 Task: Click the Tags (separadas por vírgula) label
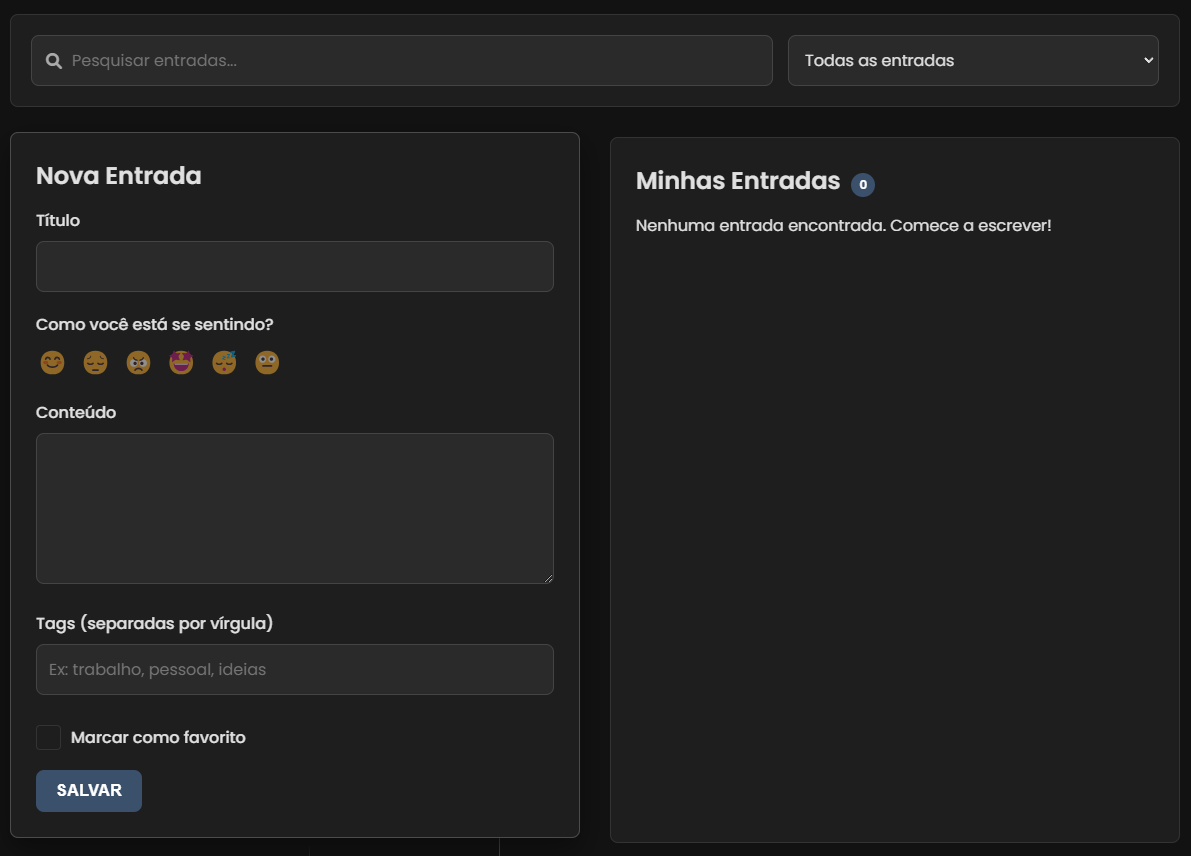(x=154, y=624)
